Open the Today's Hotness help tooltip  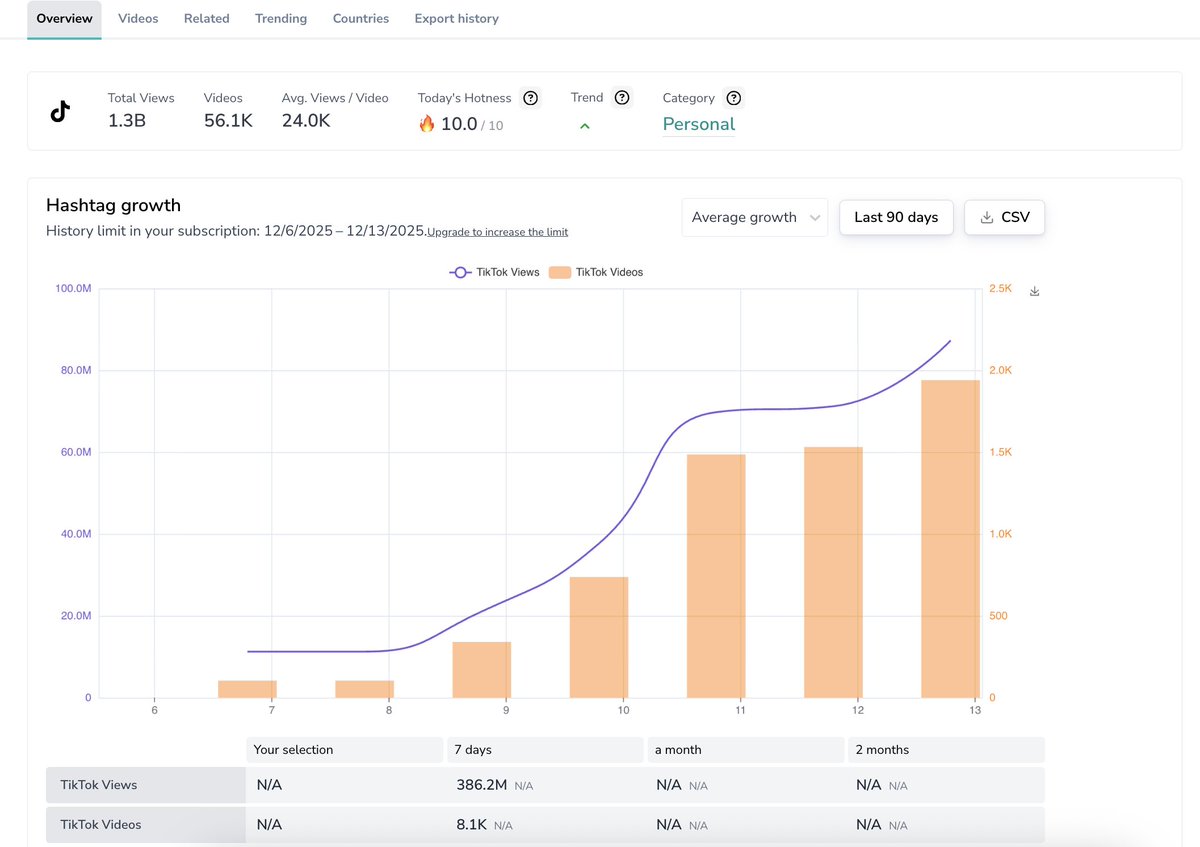tap(531, 98)
